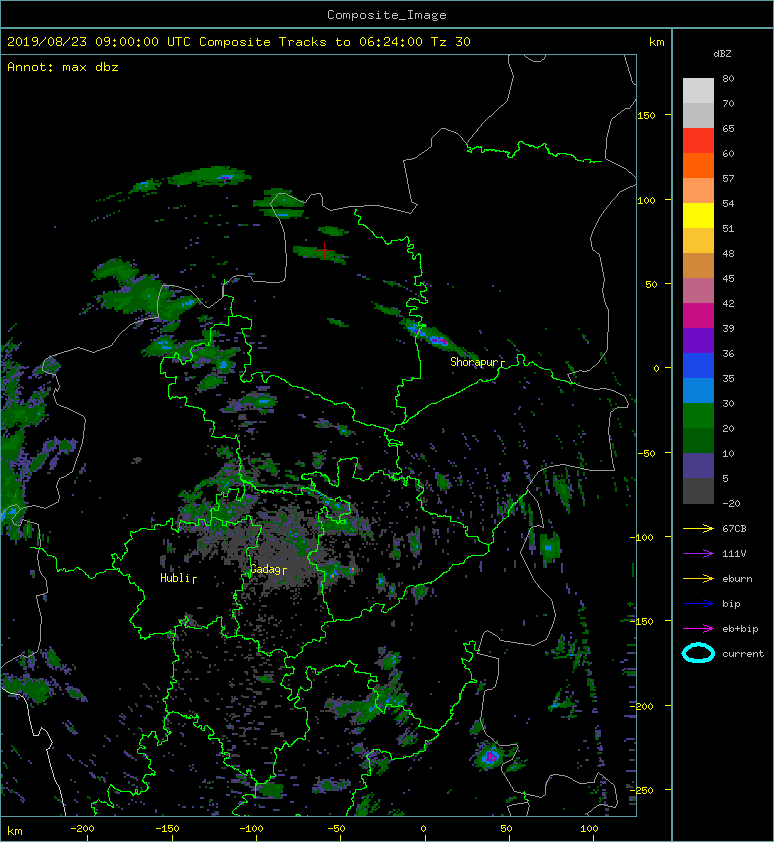The image size is (774, 842).
Task: Click the strong magenta echo cell near Shorapur
Action: pos(439,340)
